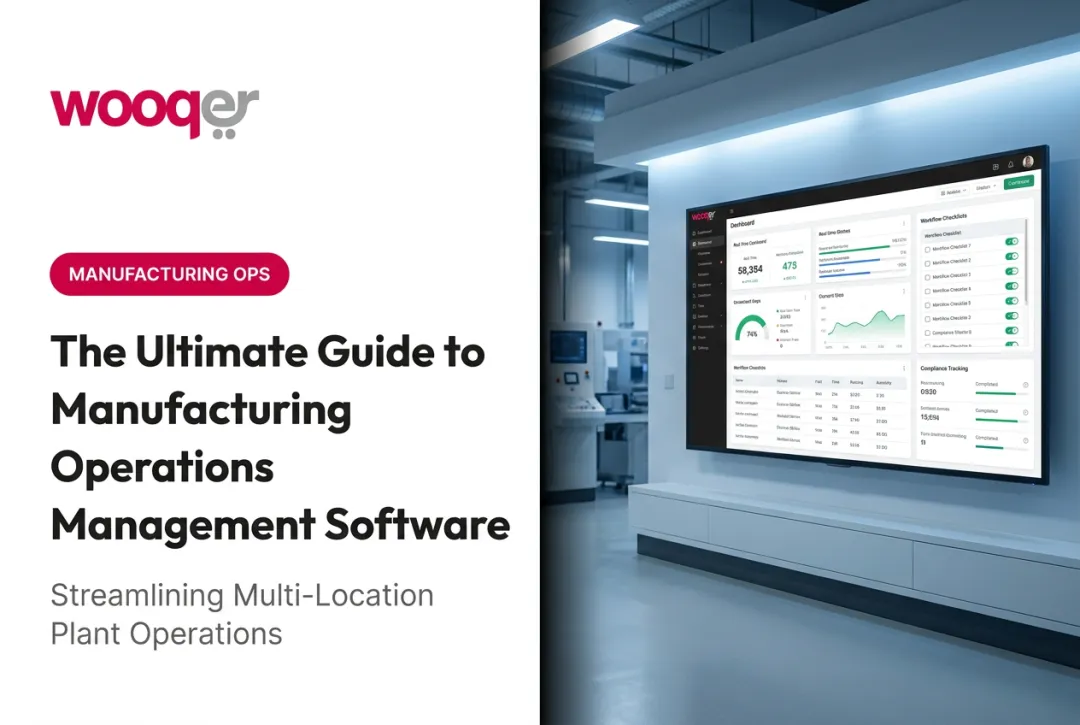This screenshot has height=725, width=1080.
Task: Tick the checkbox for Workflow Checklist 7
Action: pos(927,250)
